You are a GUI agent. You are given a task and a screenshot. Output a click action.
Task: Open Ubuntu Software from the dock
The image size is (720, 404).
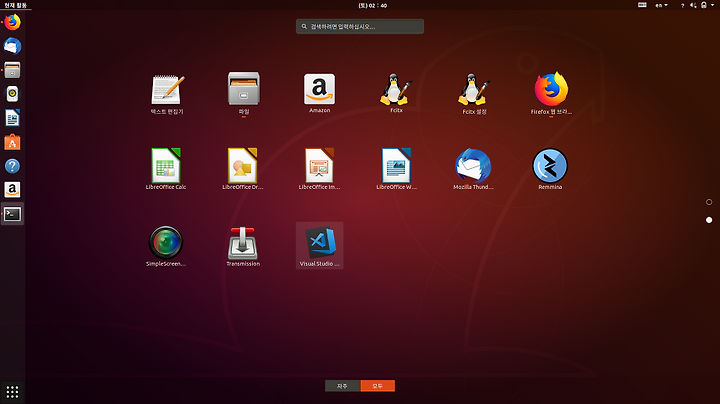[x=12, y=142]
